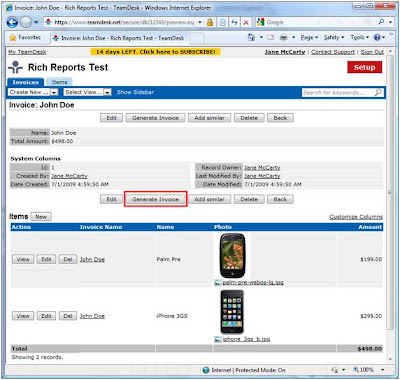This screenshot has height=380, width=400.
Task: Click the Refresh arrows icon
Action: coord(234,22)
